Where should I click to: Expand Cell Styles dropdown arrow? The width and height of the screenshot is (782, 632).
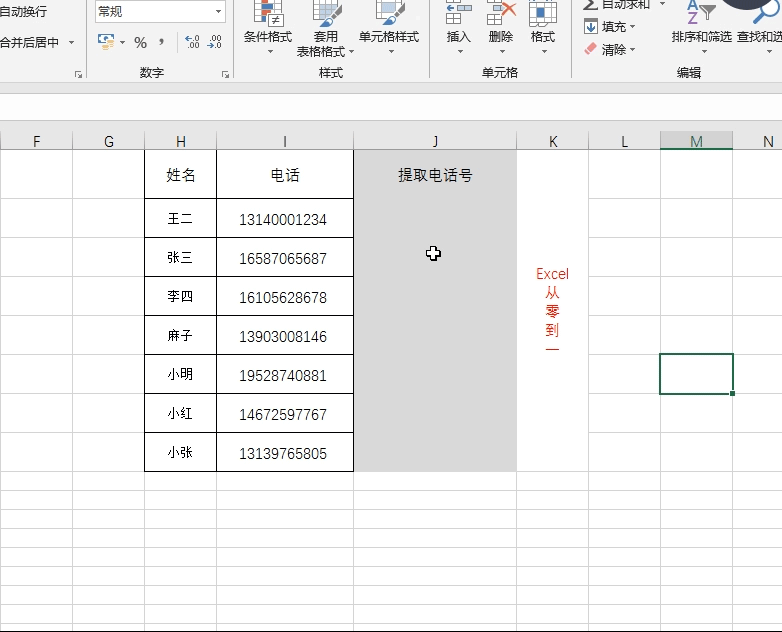pyautogui.click(x=391, y=51)
